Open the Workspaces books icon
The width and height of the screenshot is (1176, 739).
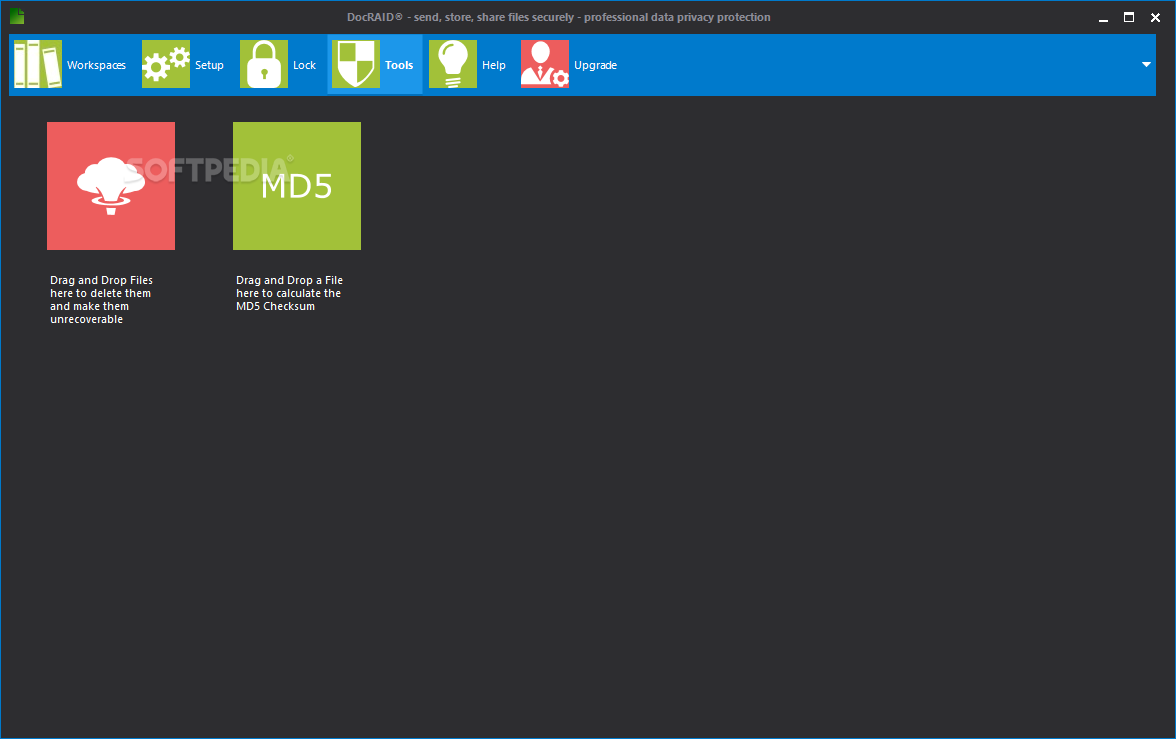38,65
